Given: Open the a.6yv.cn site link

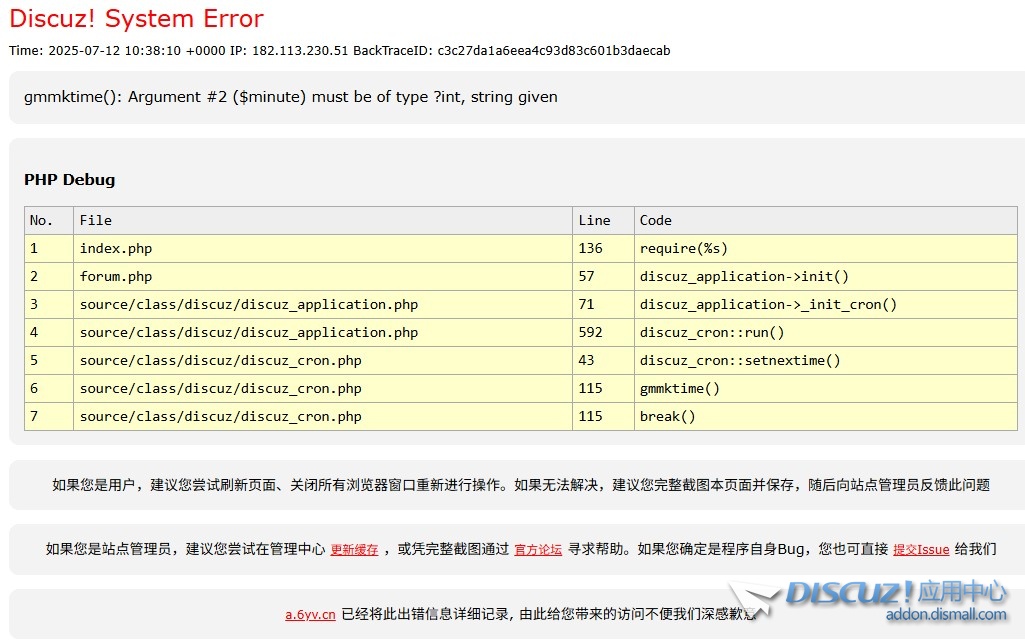Looking at the screenshot, I should pyautogui.click(x=310, y=615).
